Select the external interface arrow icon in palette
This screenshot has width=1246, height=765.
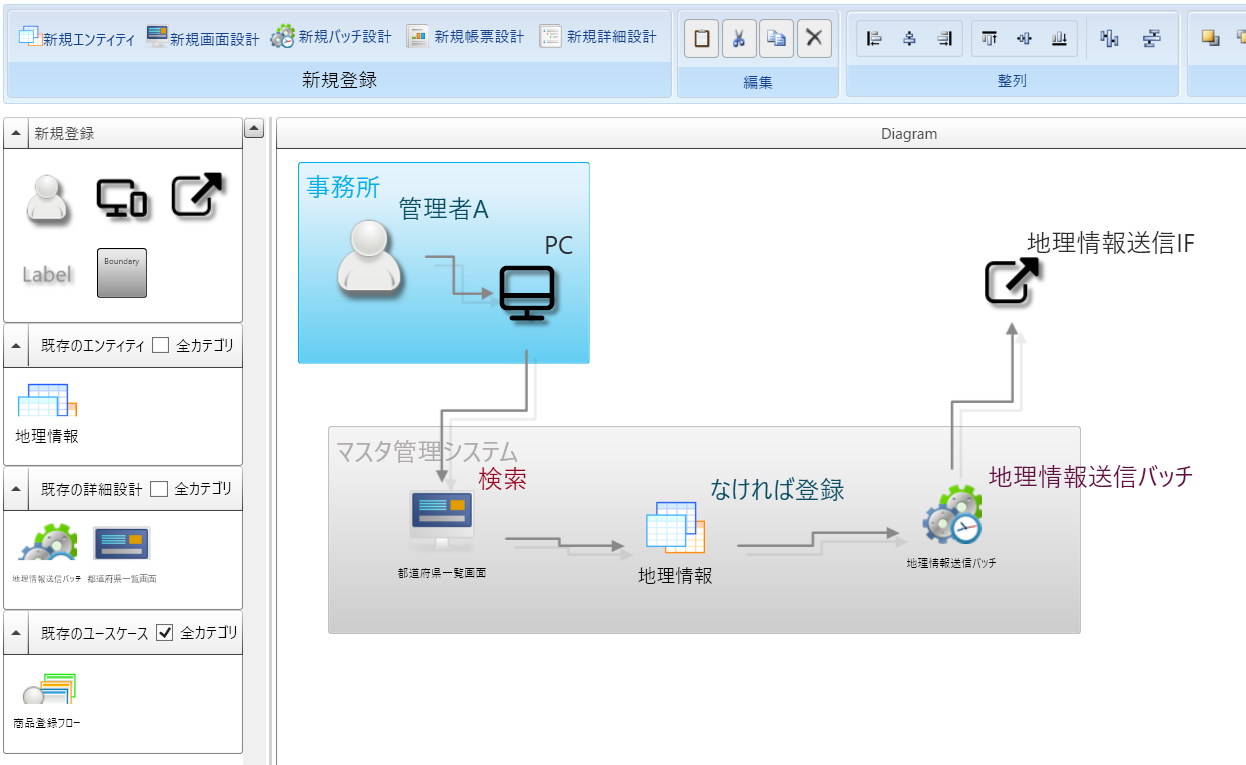pos(197,196)
